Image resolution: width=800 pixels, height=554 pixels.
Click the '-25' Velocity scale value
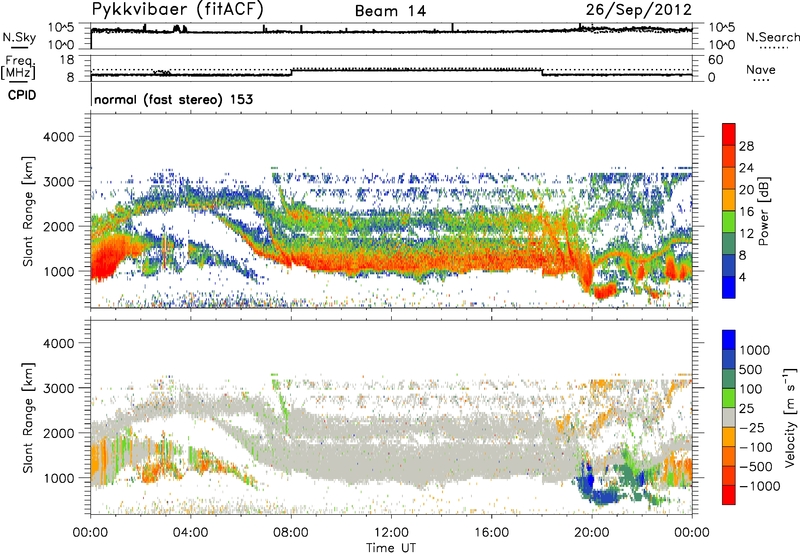click(752, 427)
